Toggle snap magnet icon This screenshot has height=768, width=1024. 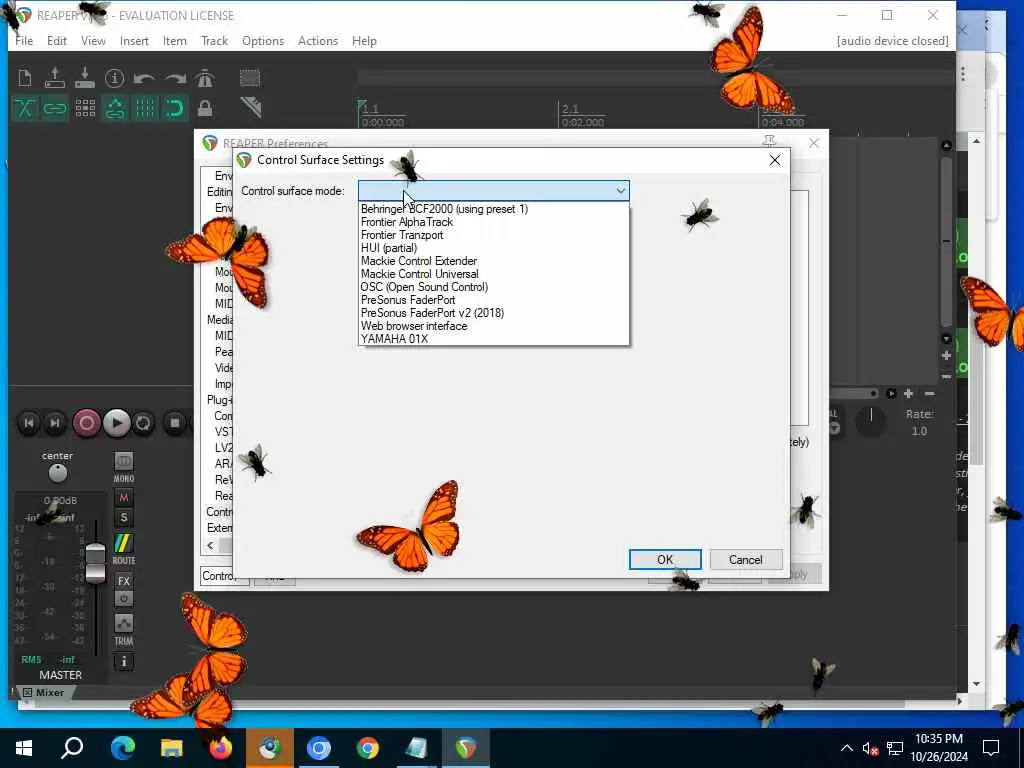coord(175,108)
